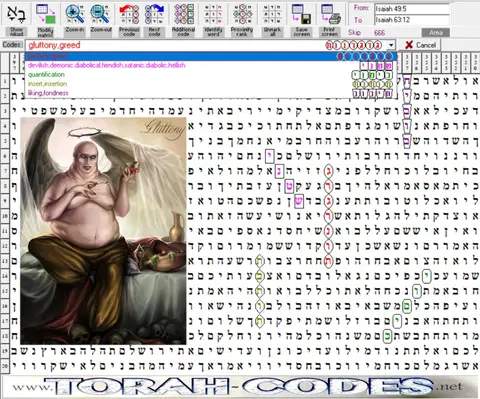Click the red circled Hebrew letters in Codes field
Viewport: 480px width, 399px height.
click(353, 45)
